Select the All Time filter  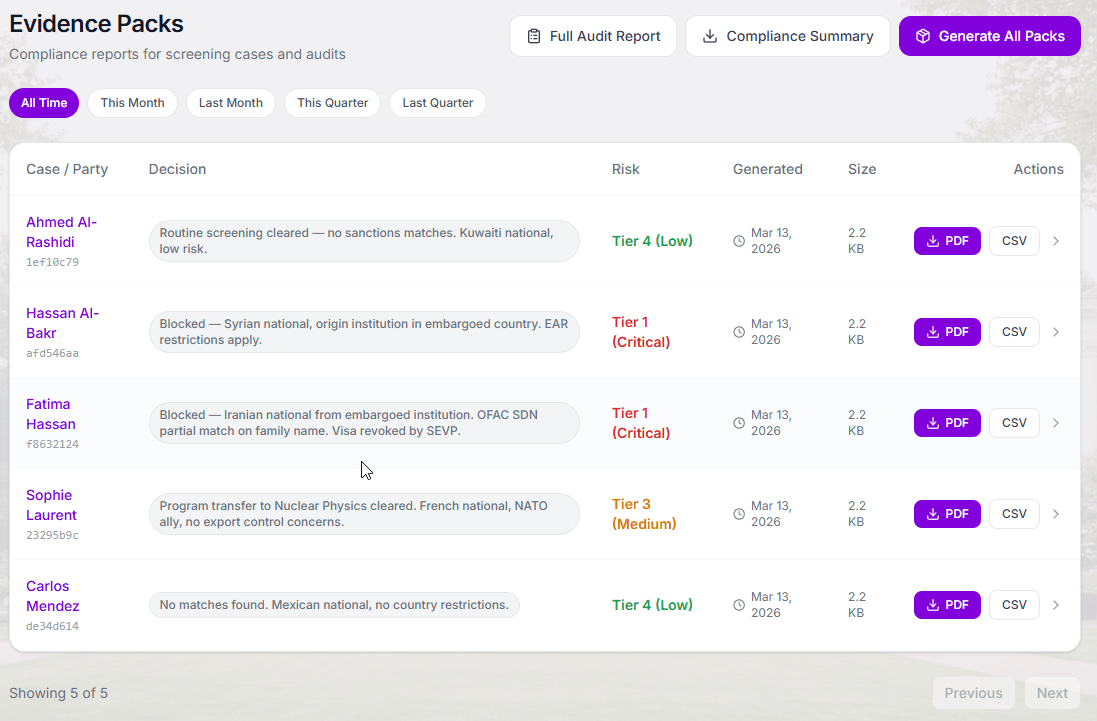pos(44,103)
